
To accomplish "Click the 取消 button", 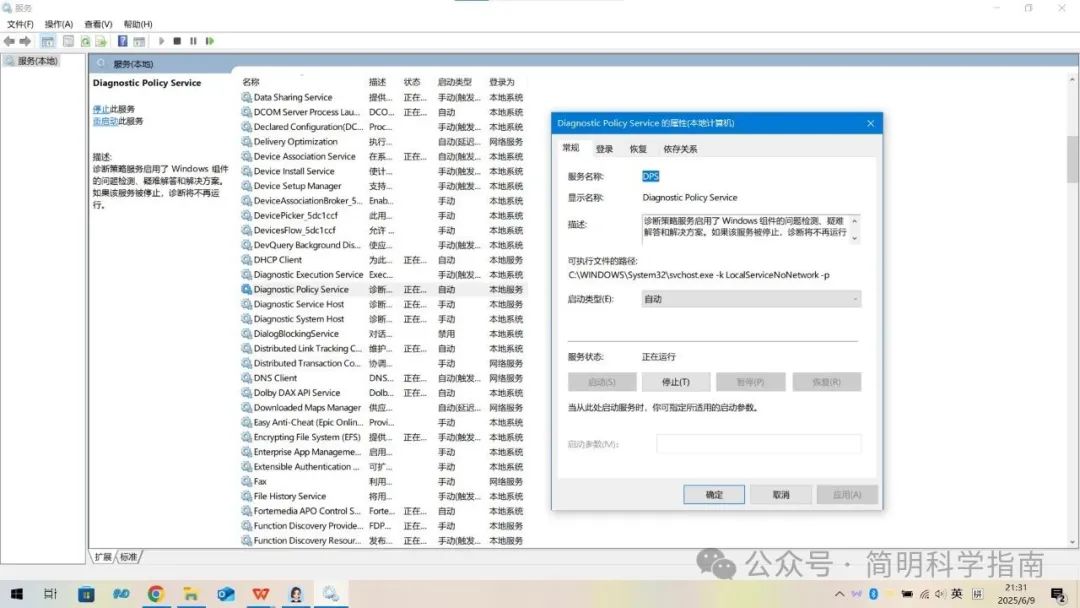I will click(x=780, y=494).
